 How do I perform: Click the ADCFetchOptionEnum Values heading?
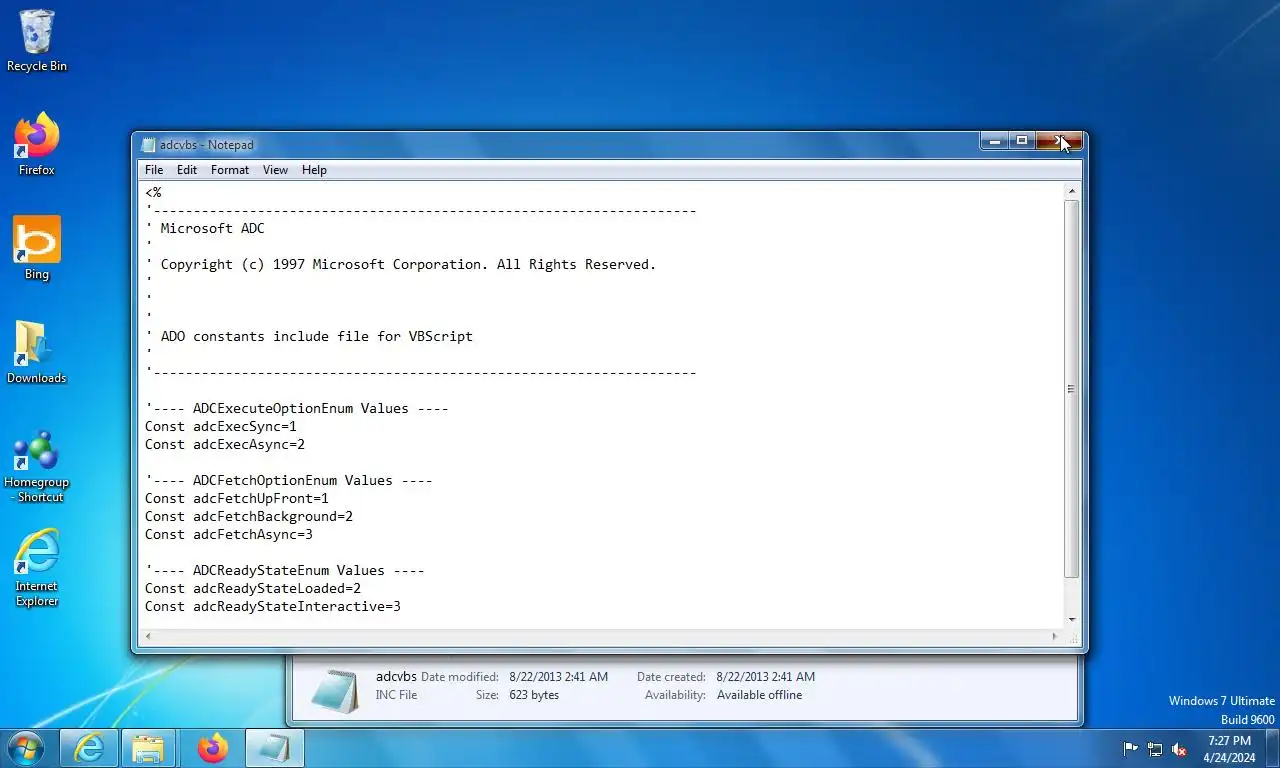click(289, 481)
